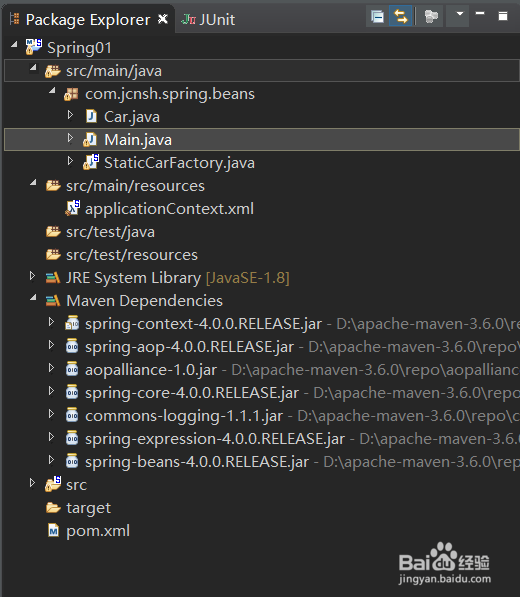The width and height of the screenshot is (520, 597).
Task: Select the com.jcnsh.spring.beans label
Action: [170, 94]
